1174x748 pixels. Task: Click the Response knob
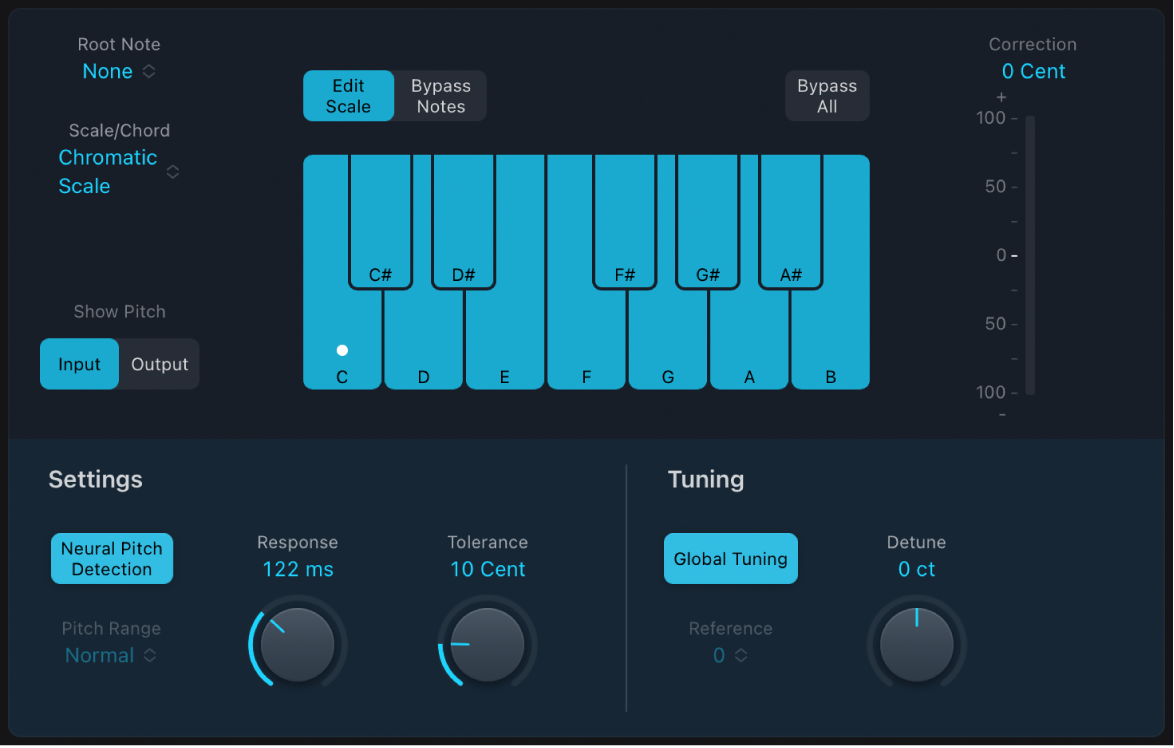297,645
